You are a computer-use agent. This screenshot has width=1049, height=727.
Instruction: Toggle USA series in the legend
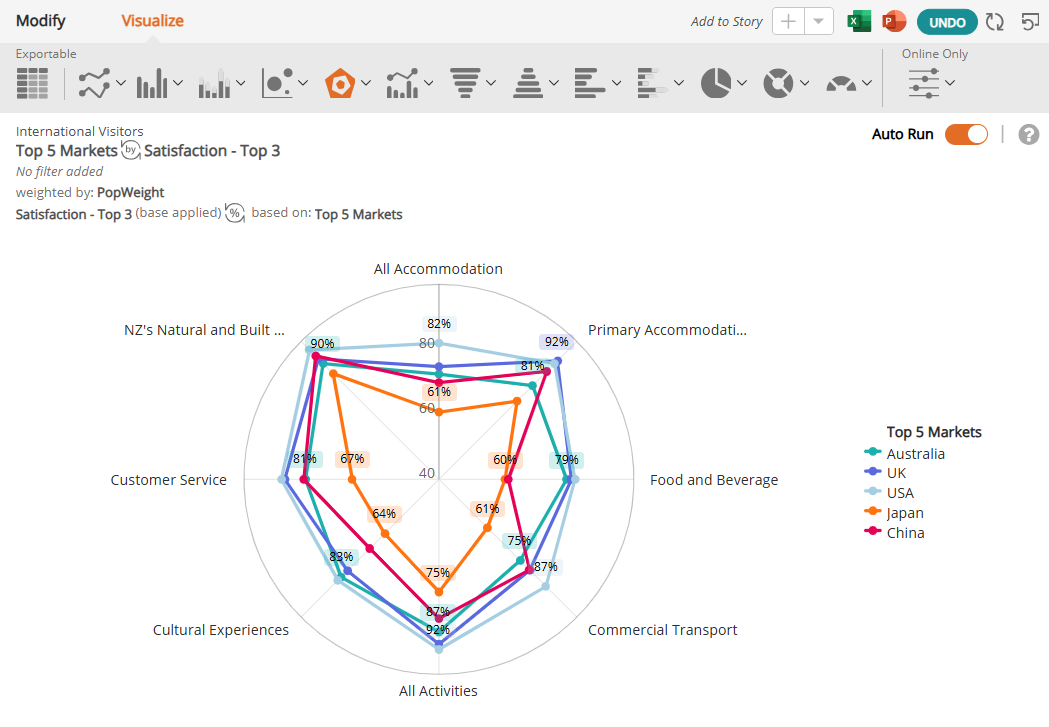click(889, 493)
